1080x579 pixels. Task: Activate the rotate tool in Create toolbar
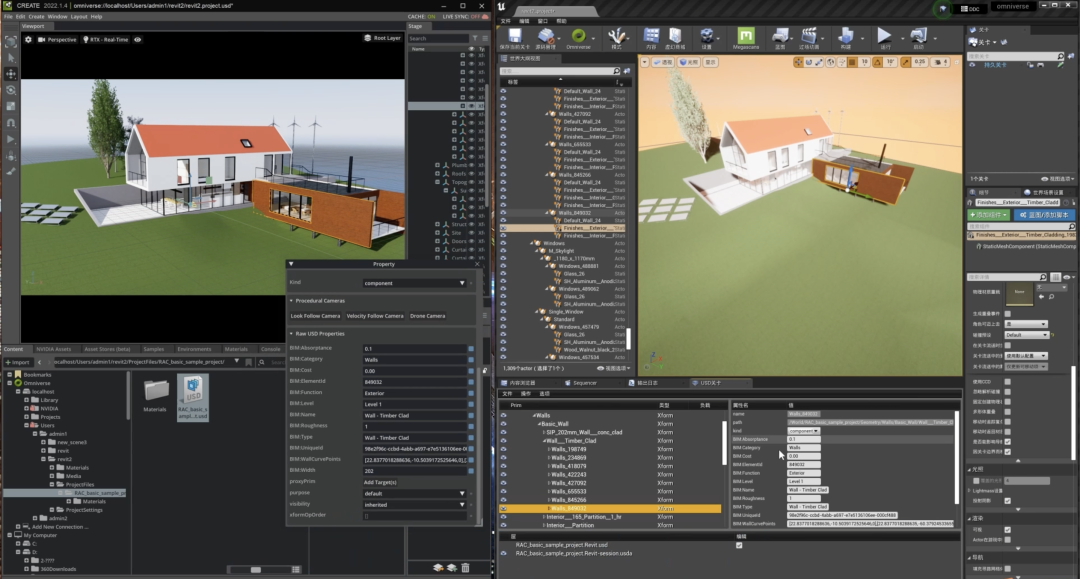click(x=11, y=90)
